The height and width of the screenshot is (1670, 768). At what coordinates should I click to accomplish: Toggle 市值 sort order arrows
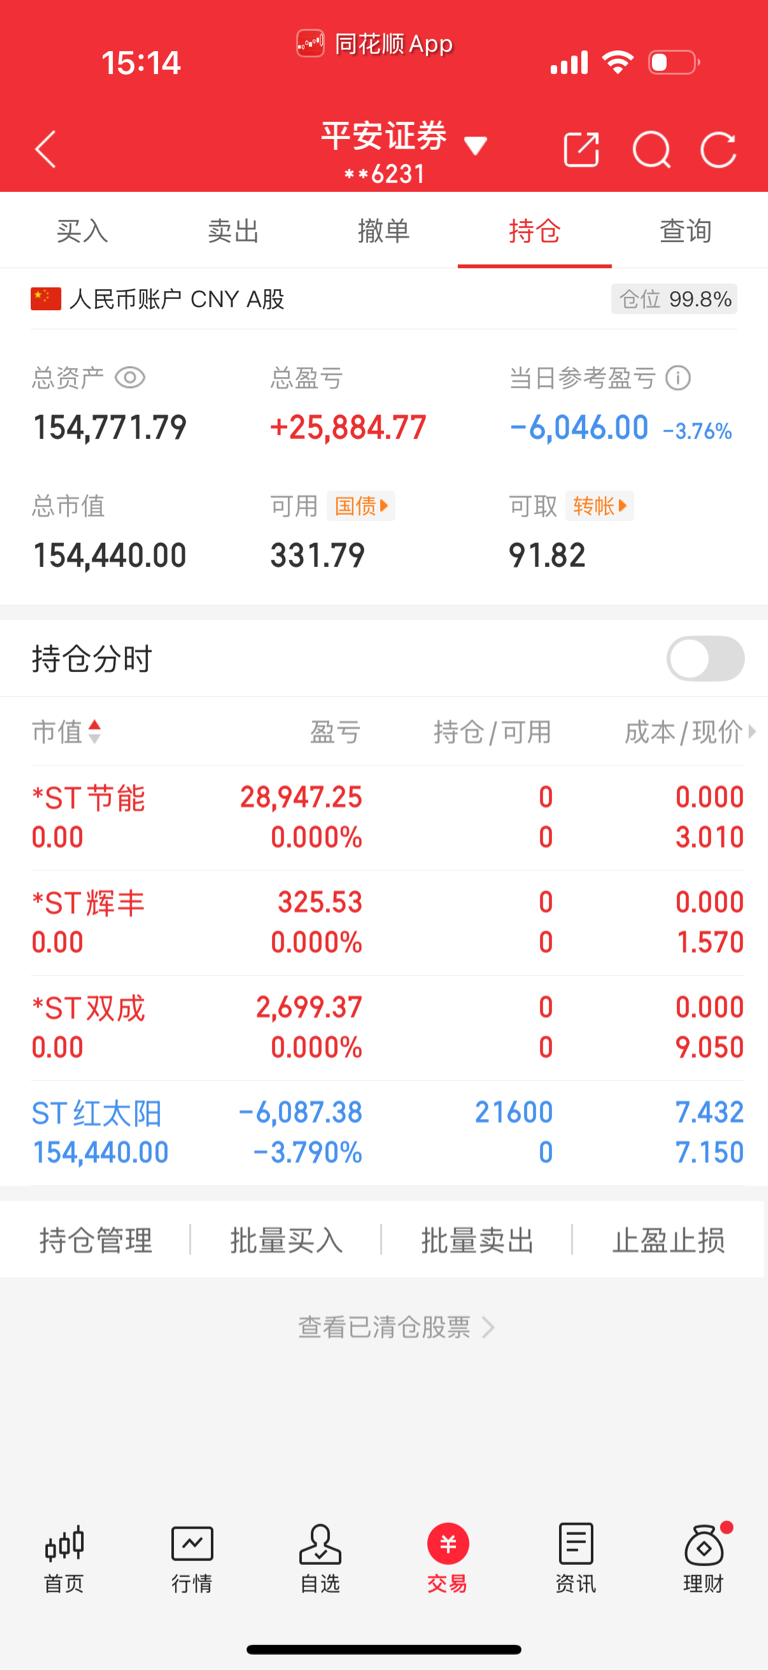click(95, 732)
